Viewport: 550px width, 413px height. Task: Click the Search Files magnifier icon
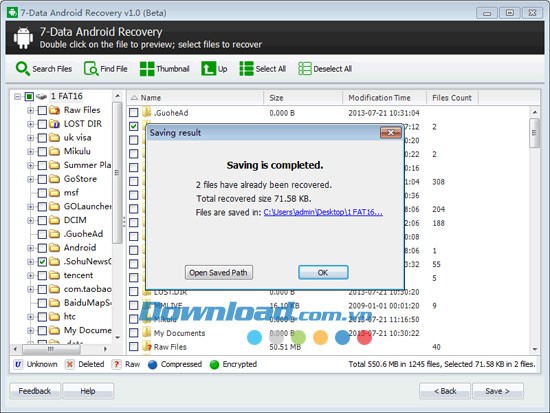pos(22,68)
